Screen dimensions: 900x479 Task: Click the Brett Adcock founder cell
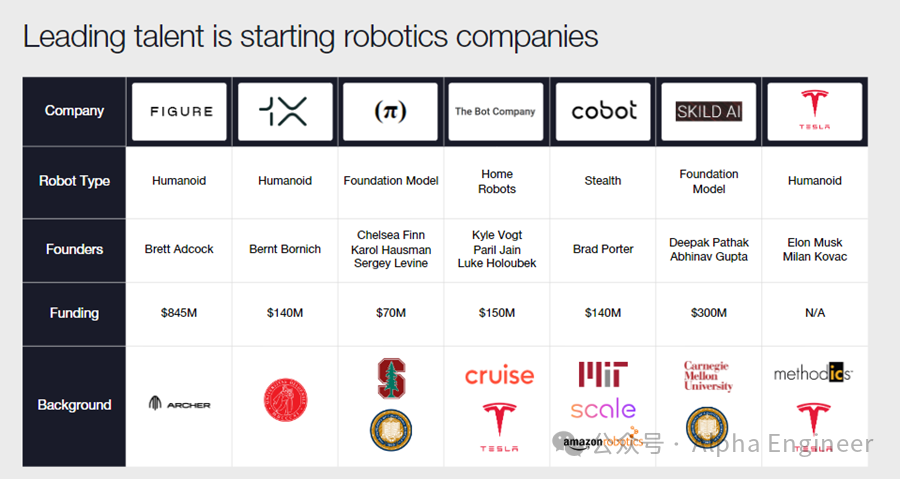tap(179, 250)
